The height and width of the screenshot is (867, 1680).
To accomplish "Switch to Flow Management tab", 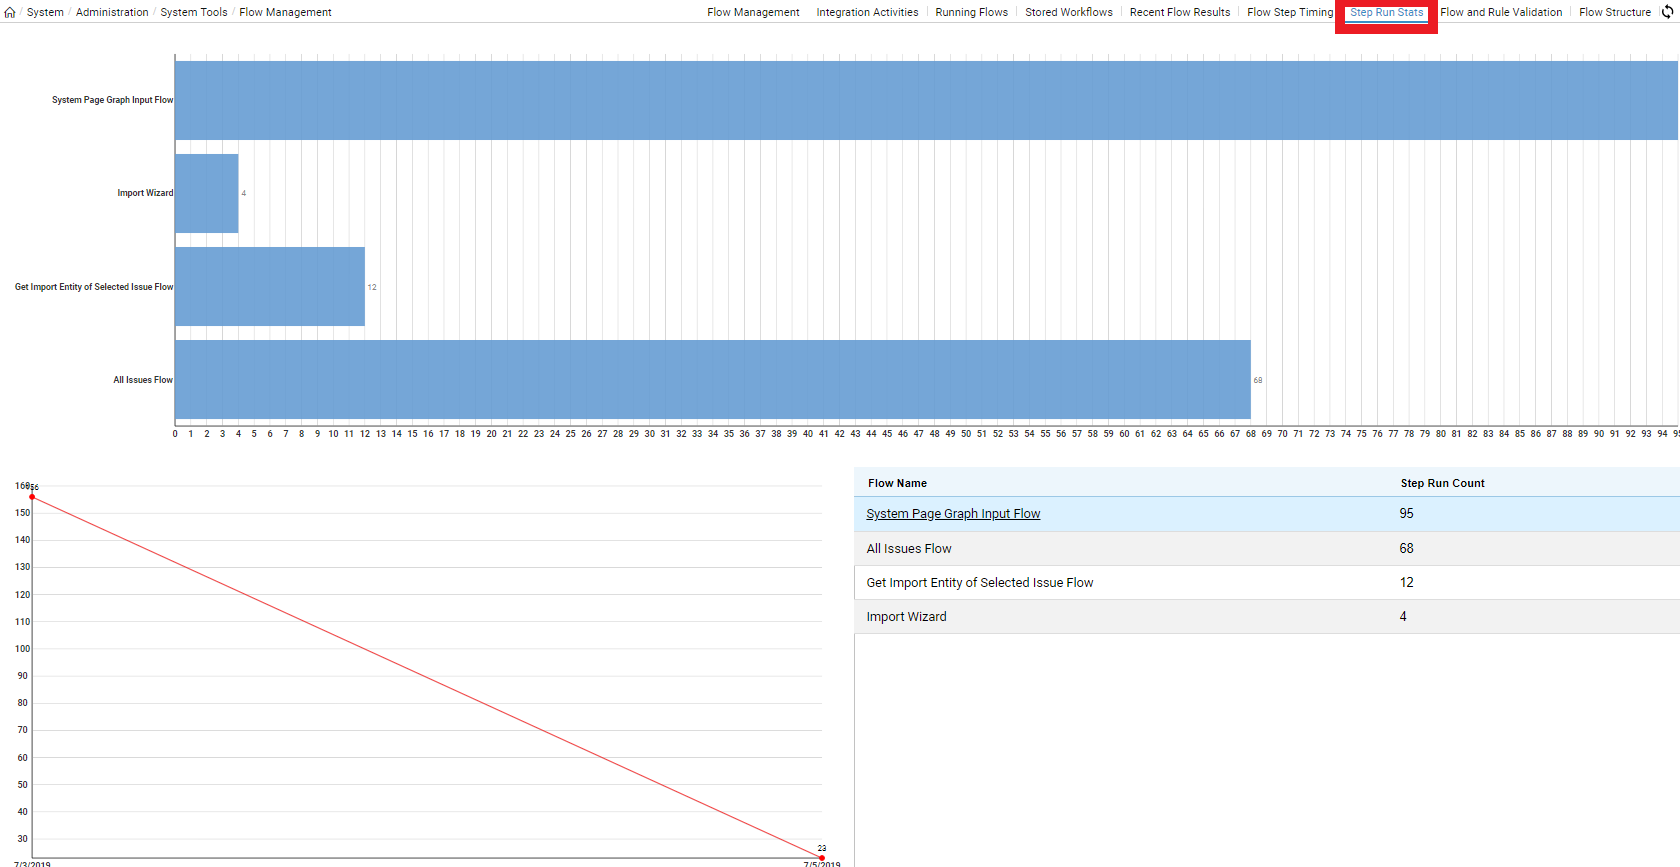I will coord(753,12).
